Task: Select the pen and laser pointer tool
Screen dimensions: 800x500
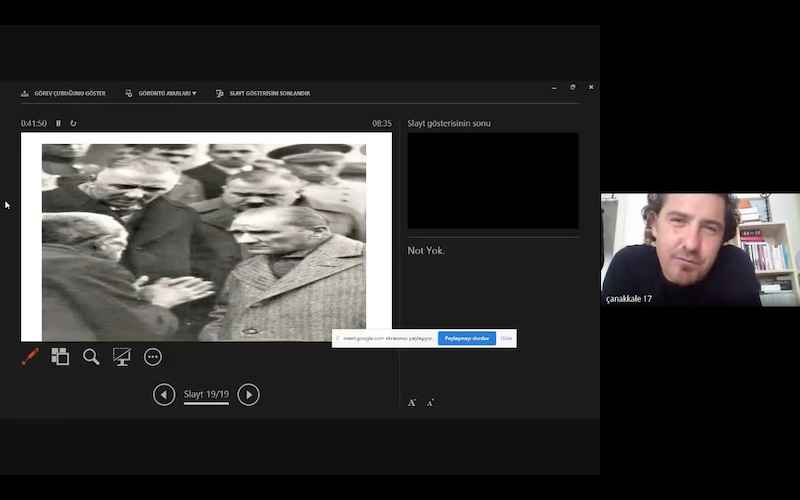Action: pyautogui.click(x=30, y=357)
